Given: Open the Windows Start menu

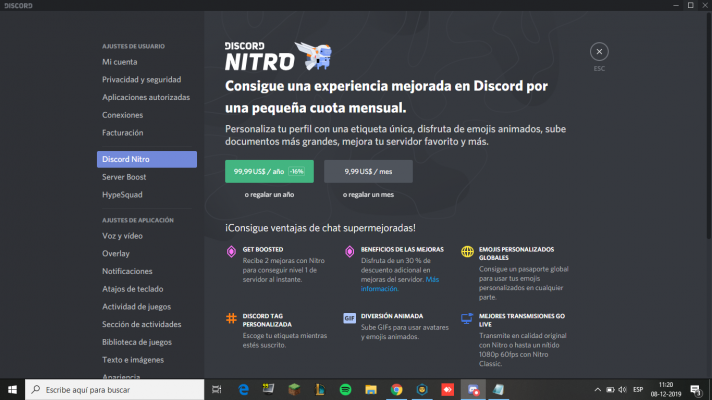Looking at the screenshot, I should [12, 390].
